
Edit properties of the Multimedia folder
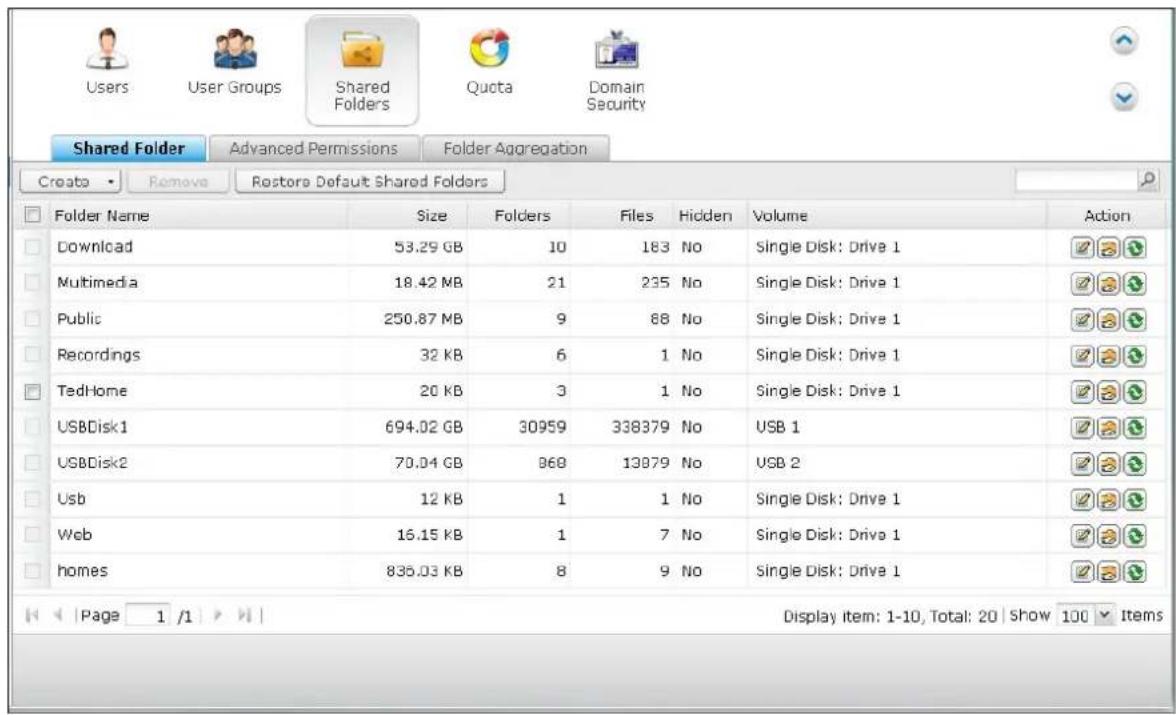pos(1082,284)
